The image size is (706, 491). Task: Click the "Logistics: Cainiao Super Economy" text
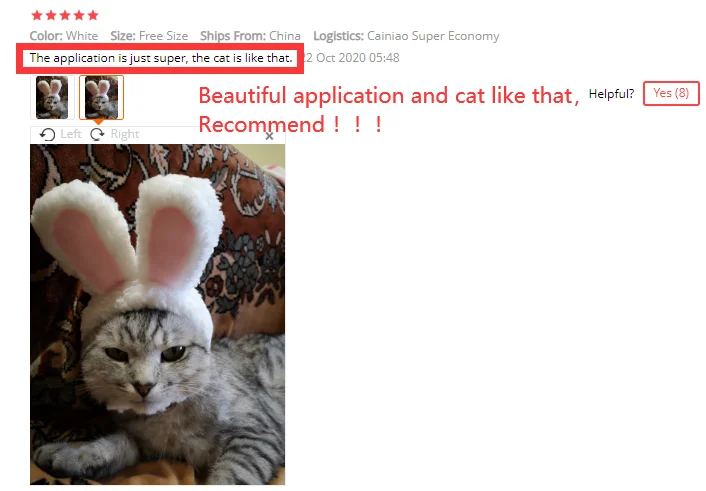(x=406, y=36)
